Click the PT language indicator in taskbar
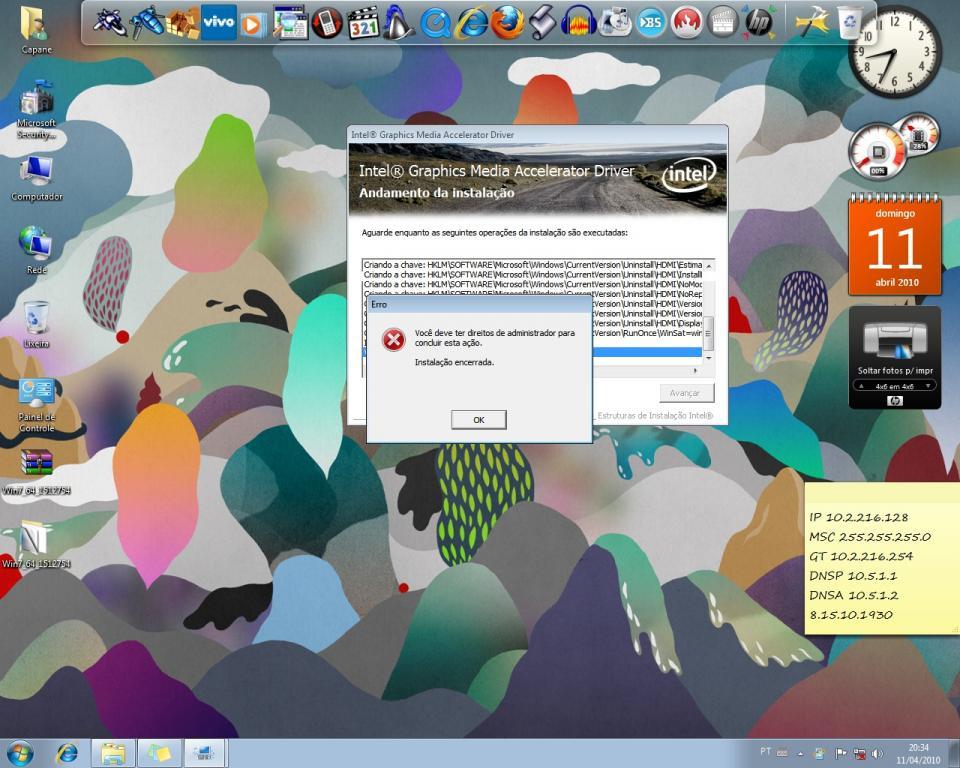 pyautogui.click(x=765, y=752)
